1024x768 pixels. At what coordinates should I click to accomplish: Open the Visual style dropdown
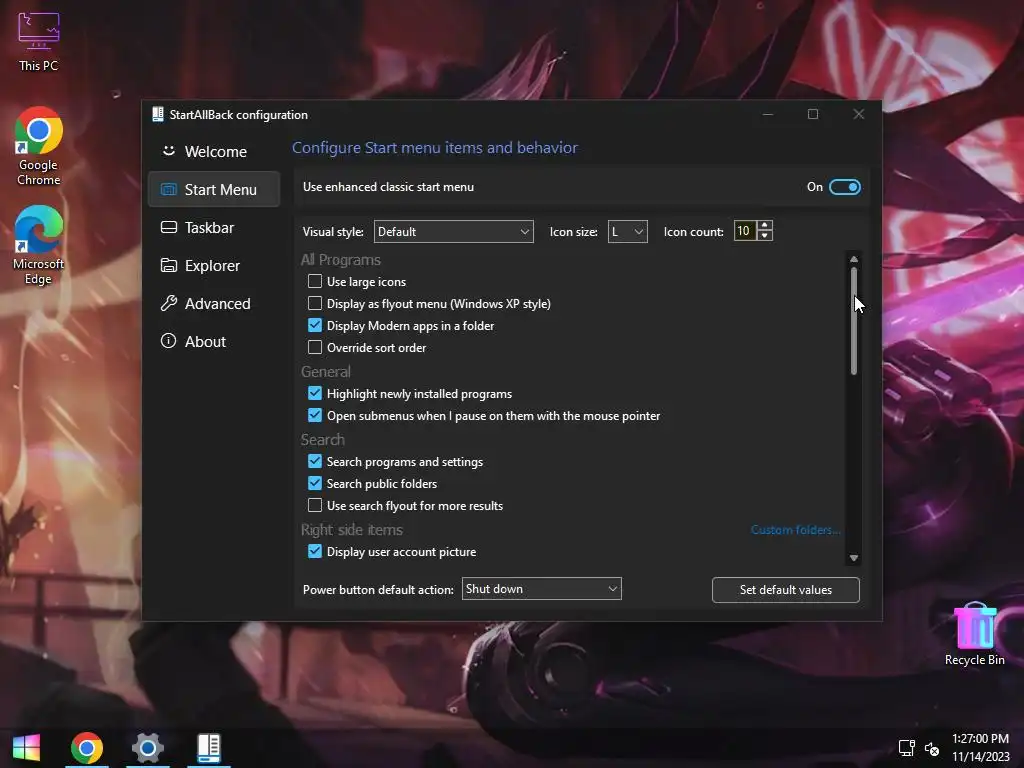pyautogui.click(x=453, y=232)
